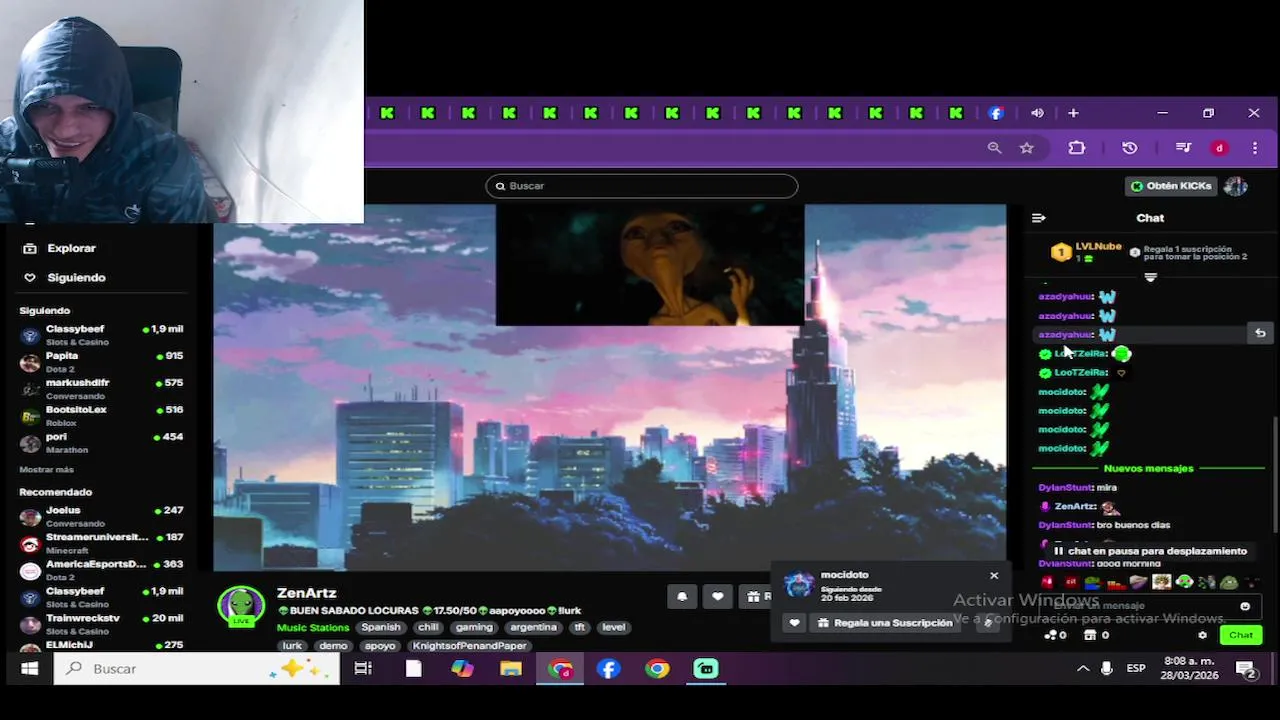
Task: Click the Nuevos mensajes divider label
Action: pos(1149,468)
